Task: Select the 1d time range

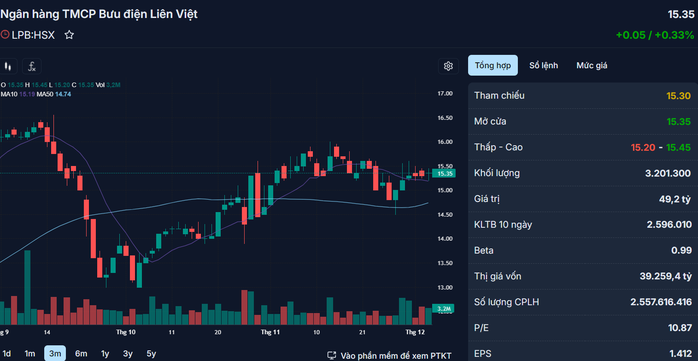Action: (x=7, y=354)
